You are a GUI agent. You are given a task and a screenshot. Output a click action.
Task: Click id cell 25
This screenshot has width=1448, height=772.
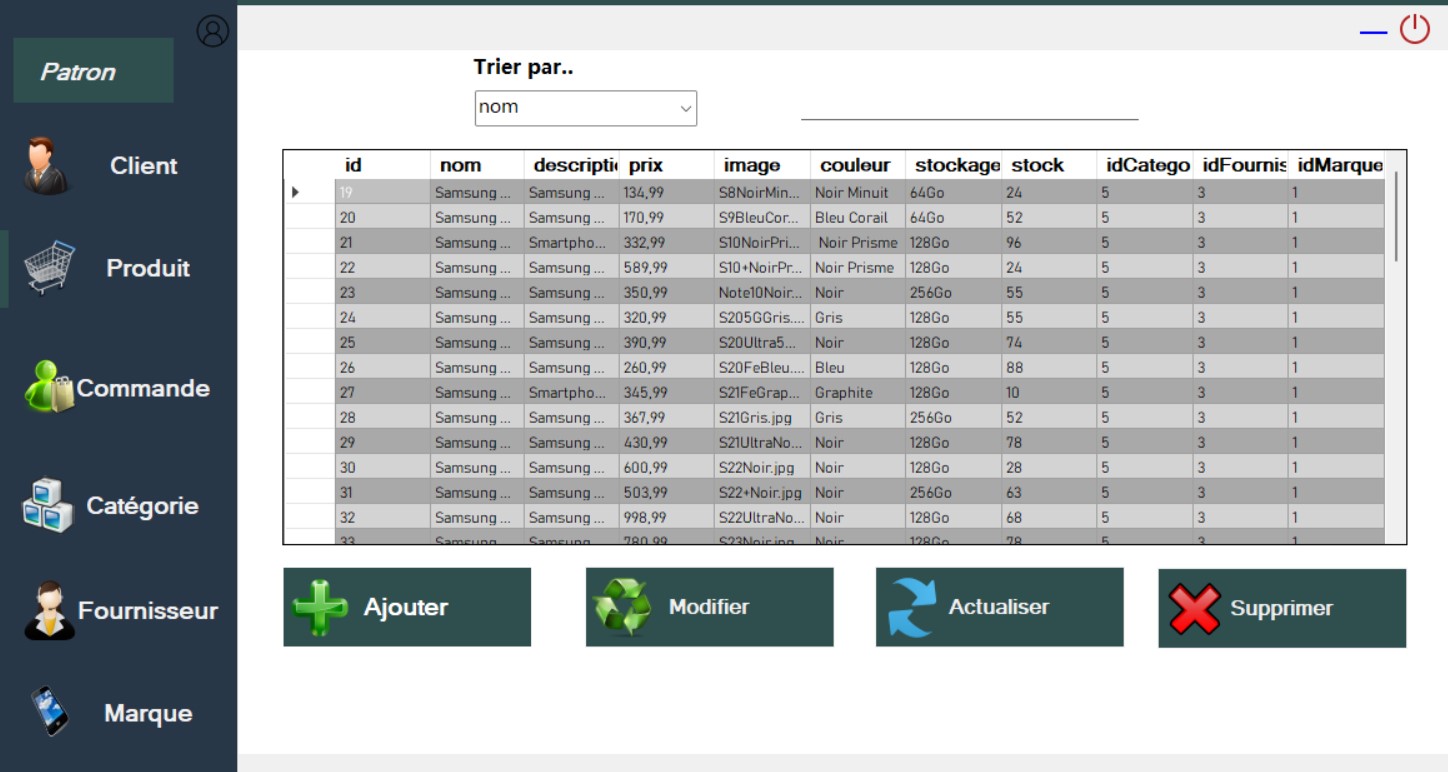pyautogui.click(x=383, y=342)
